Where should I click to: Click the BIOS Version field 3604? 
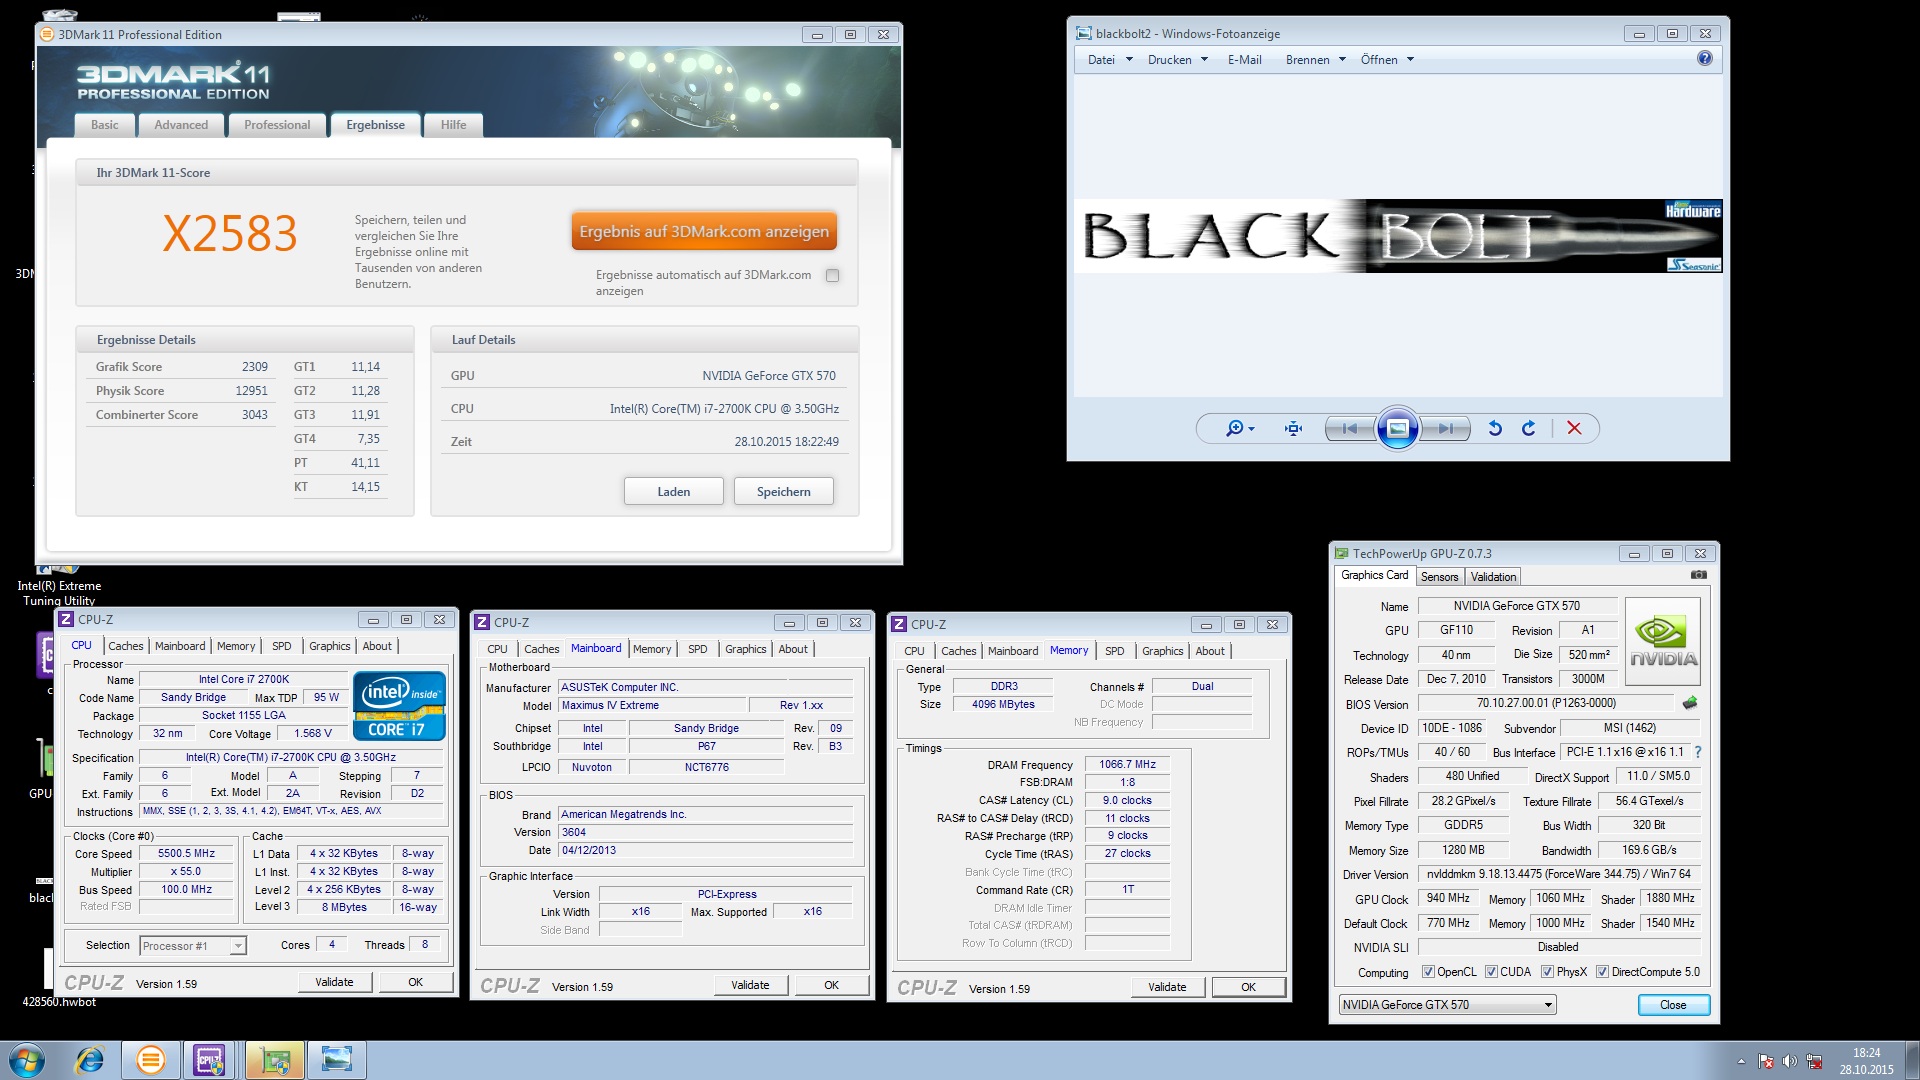705,832
